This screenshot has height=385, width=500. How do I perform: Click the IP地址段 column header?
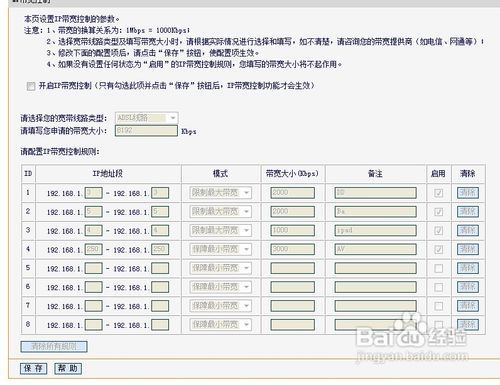(108, 174)
